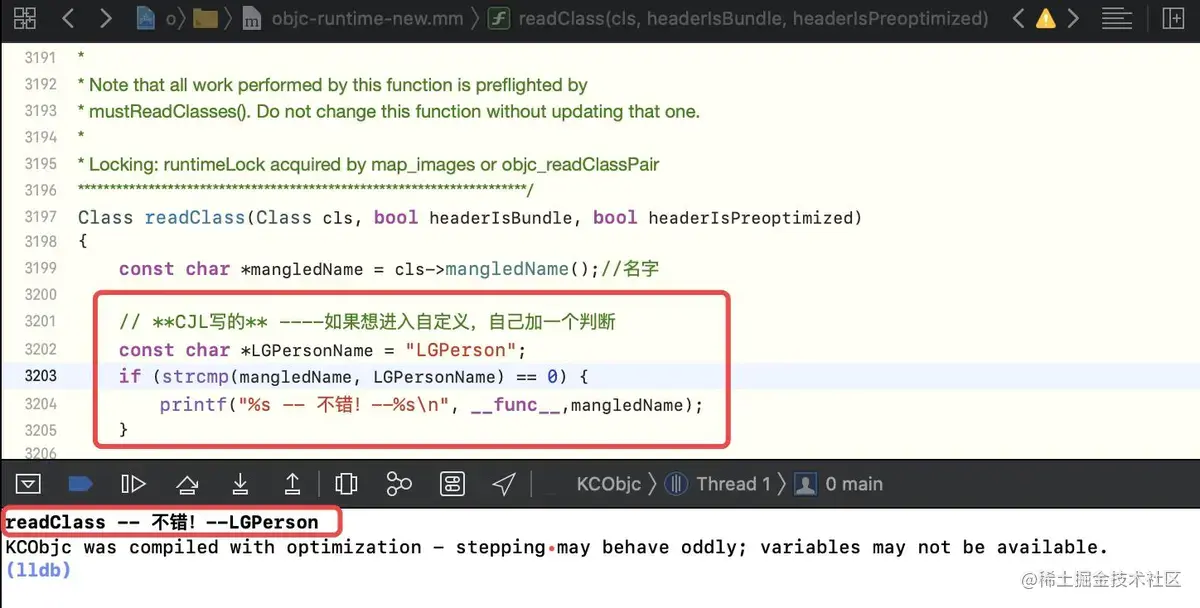Click line number 3204 in the gutter
The image size is (1200, 608).
pos(41,403)
